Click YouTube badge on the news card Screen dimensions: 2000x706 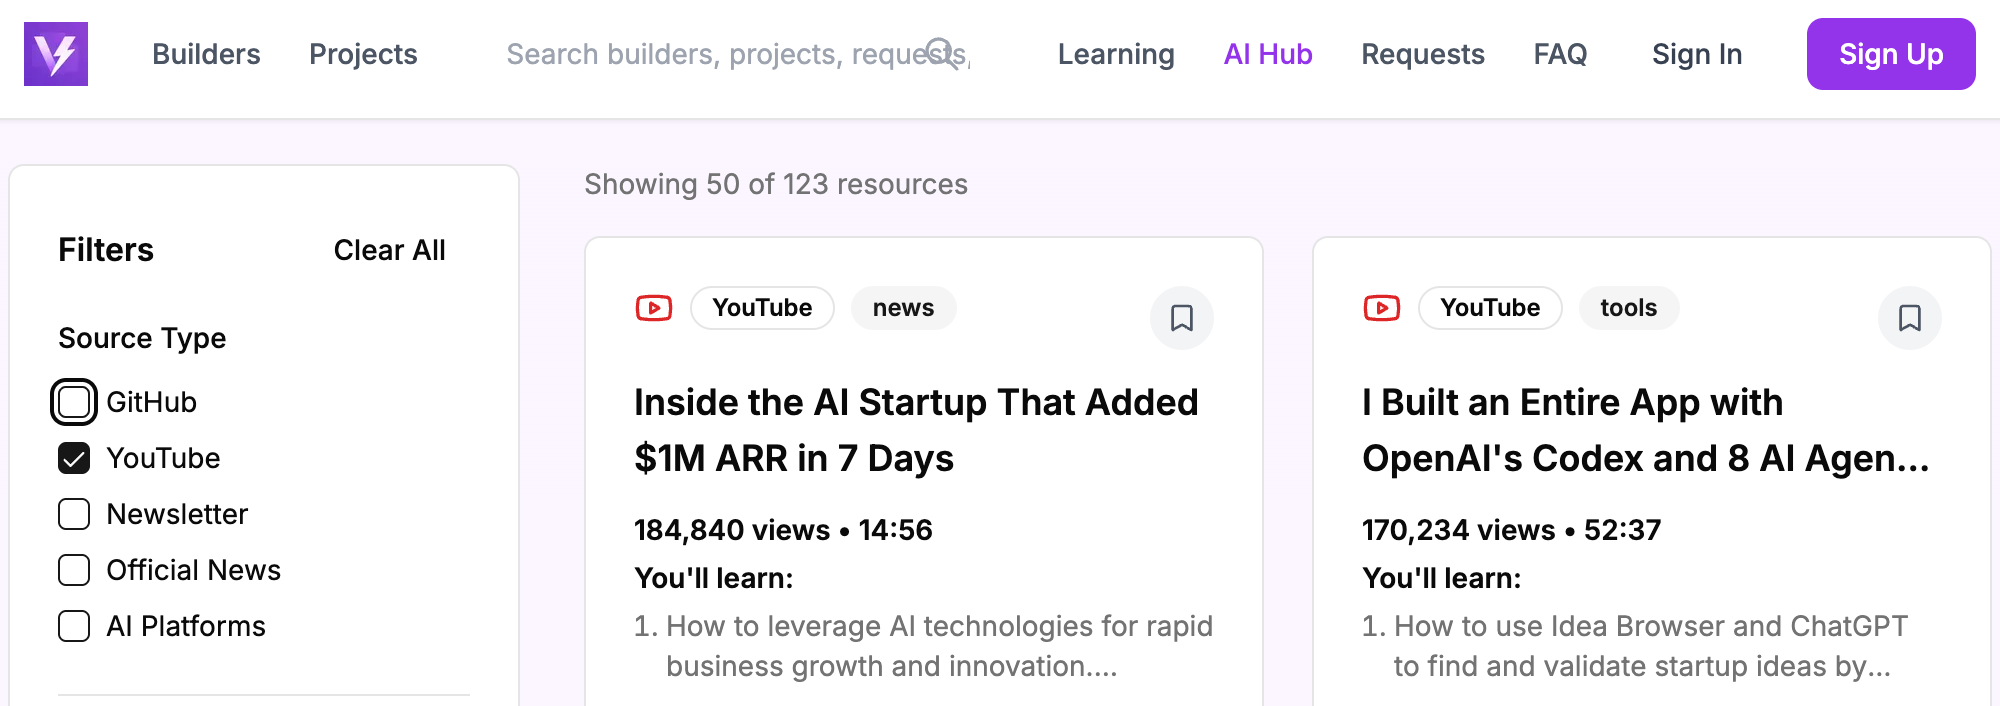point(762,308)
